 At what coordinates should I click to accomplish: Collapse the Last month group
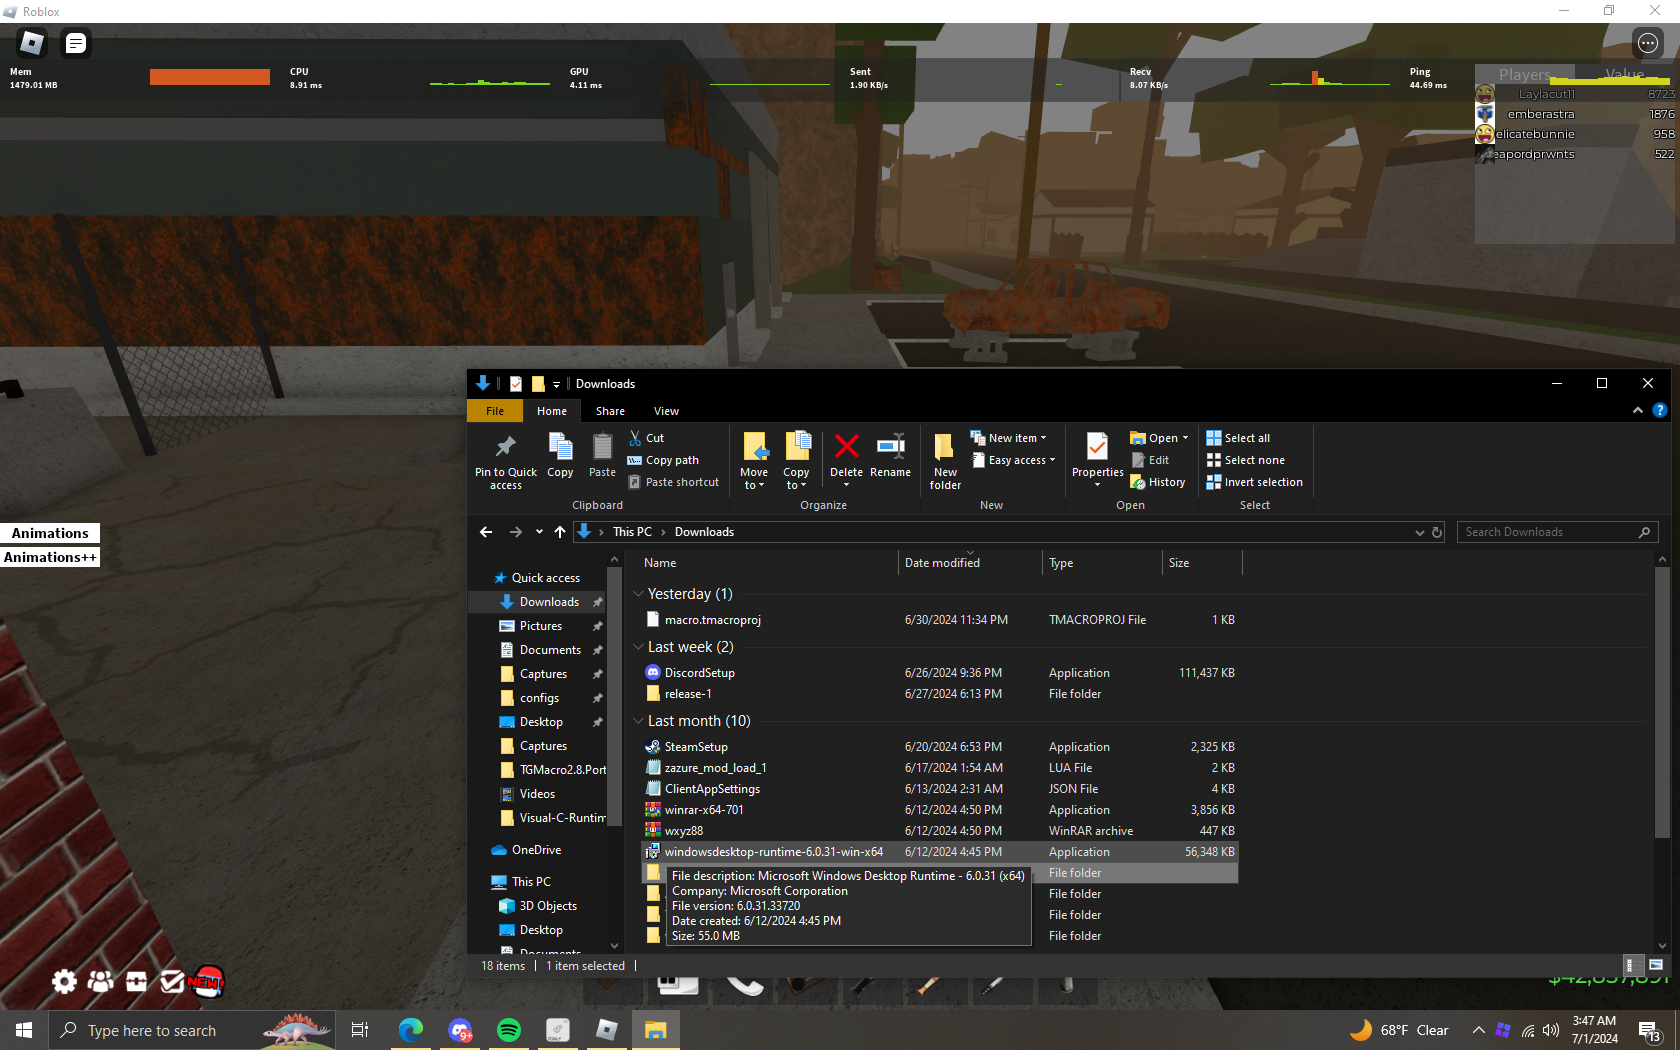click(638, 721)
